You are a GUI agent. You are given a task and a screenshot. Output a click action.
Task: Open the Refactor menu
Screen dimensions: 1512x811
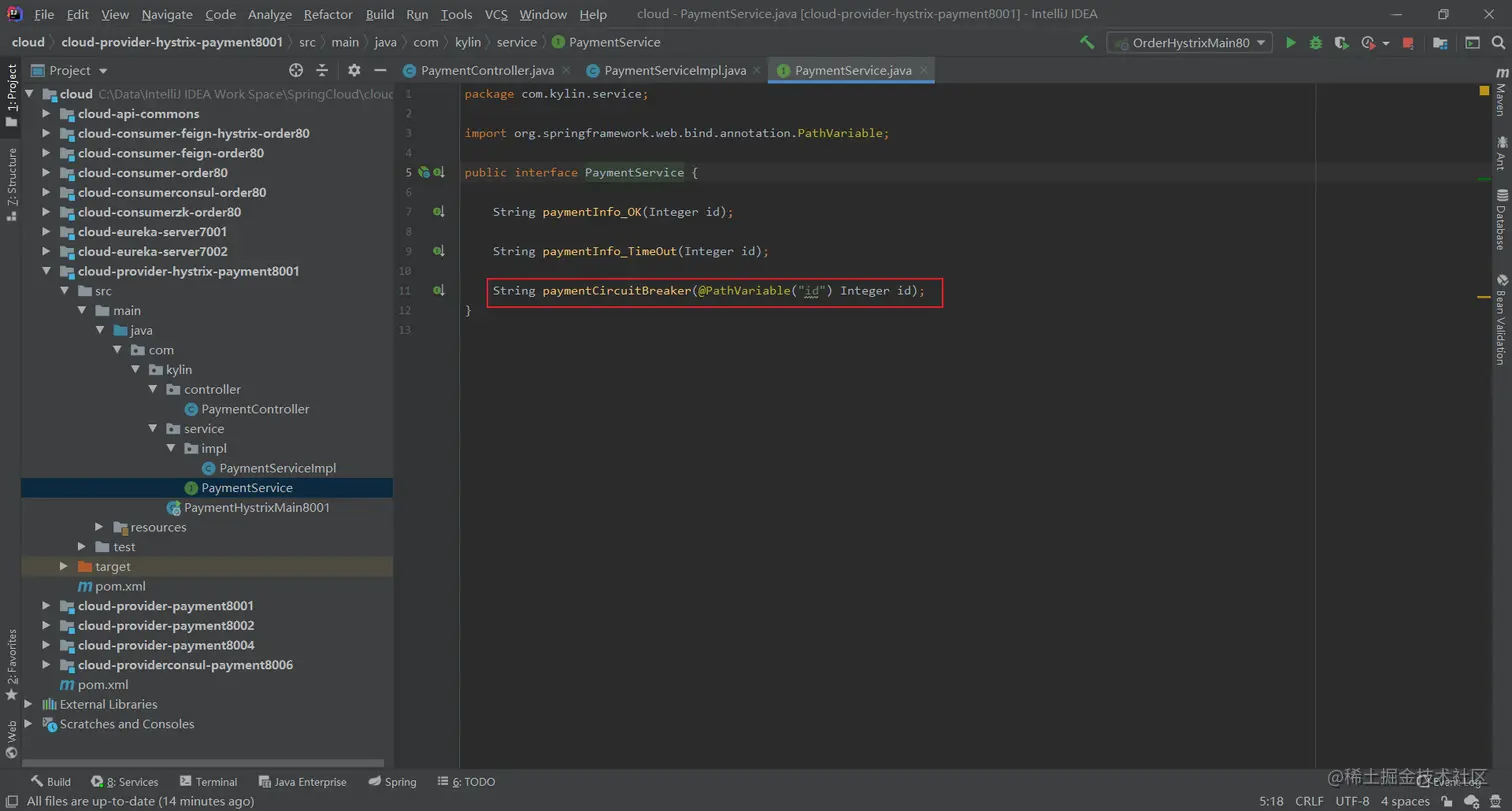(328, 14)
